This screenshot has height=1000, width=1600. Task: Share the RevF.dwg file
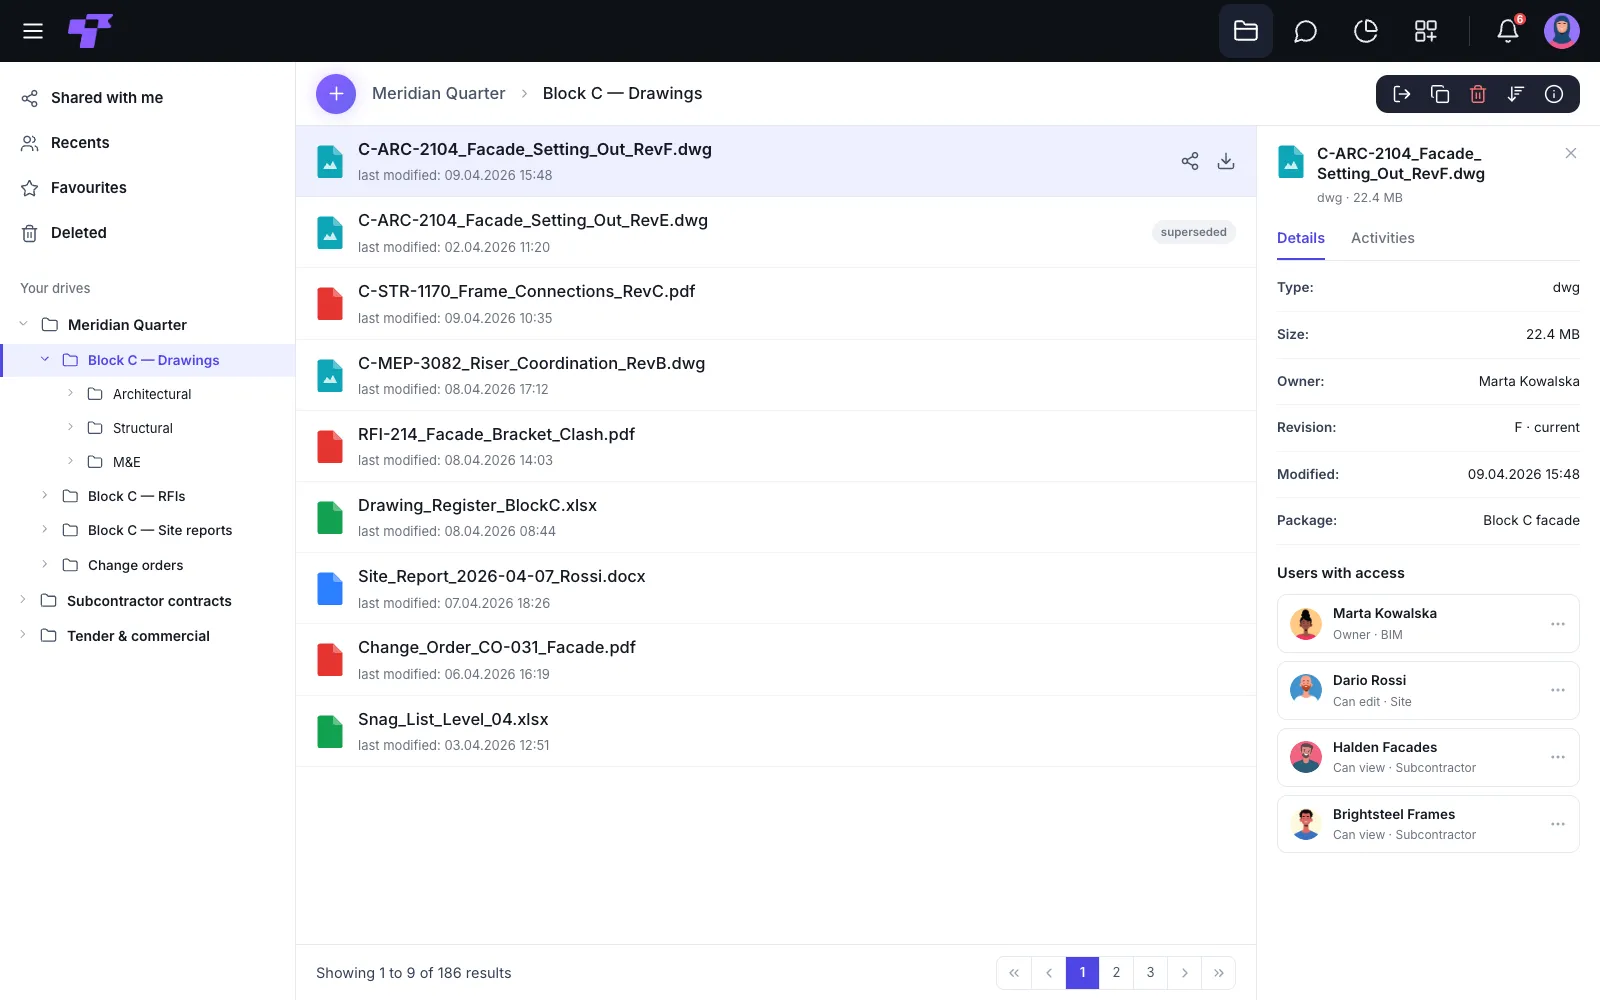1190,161
